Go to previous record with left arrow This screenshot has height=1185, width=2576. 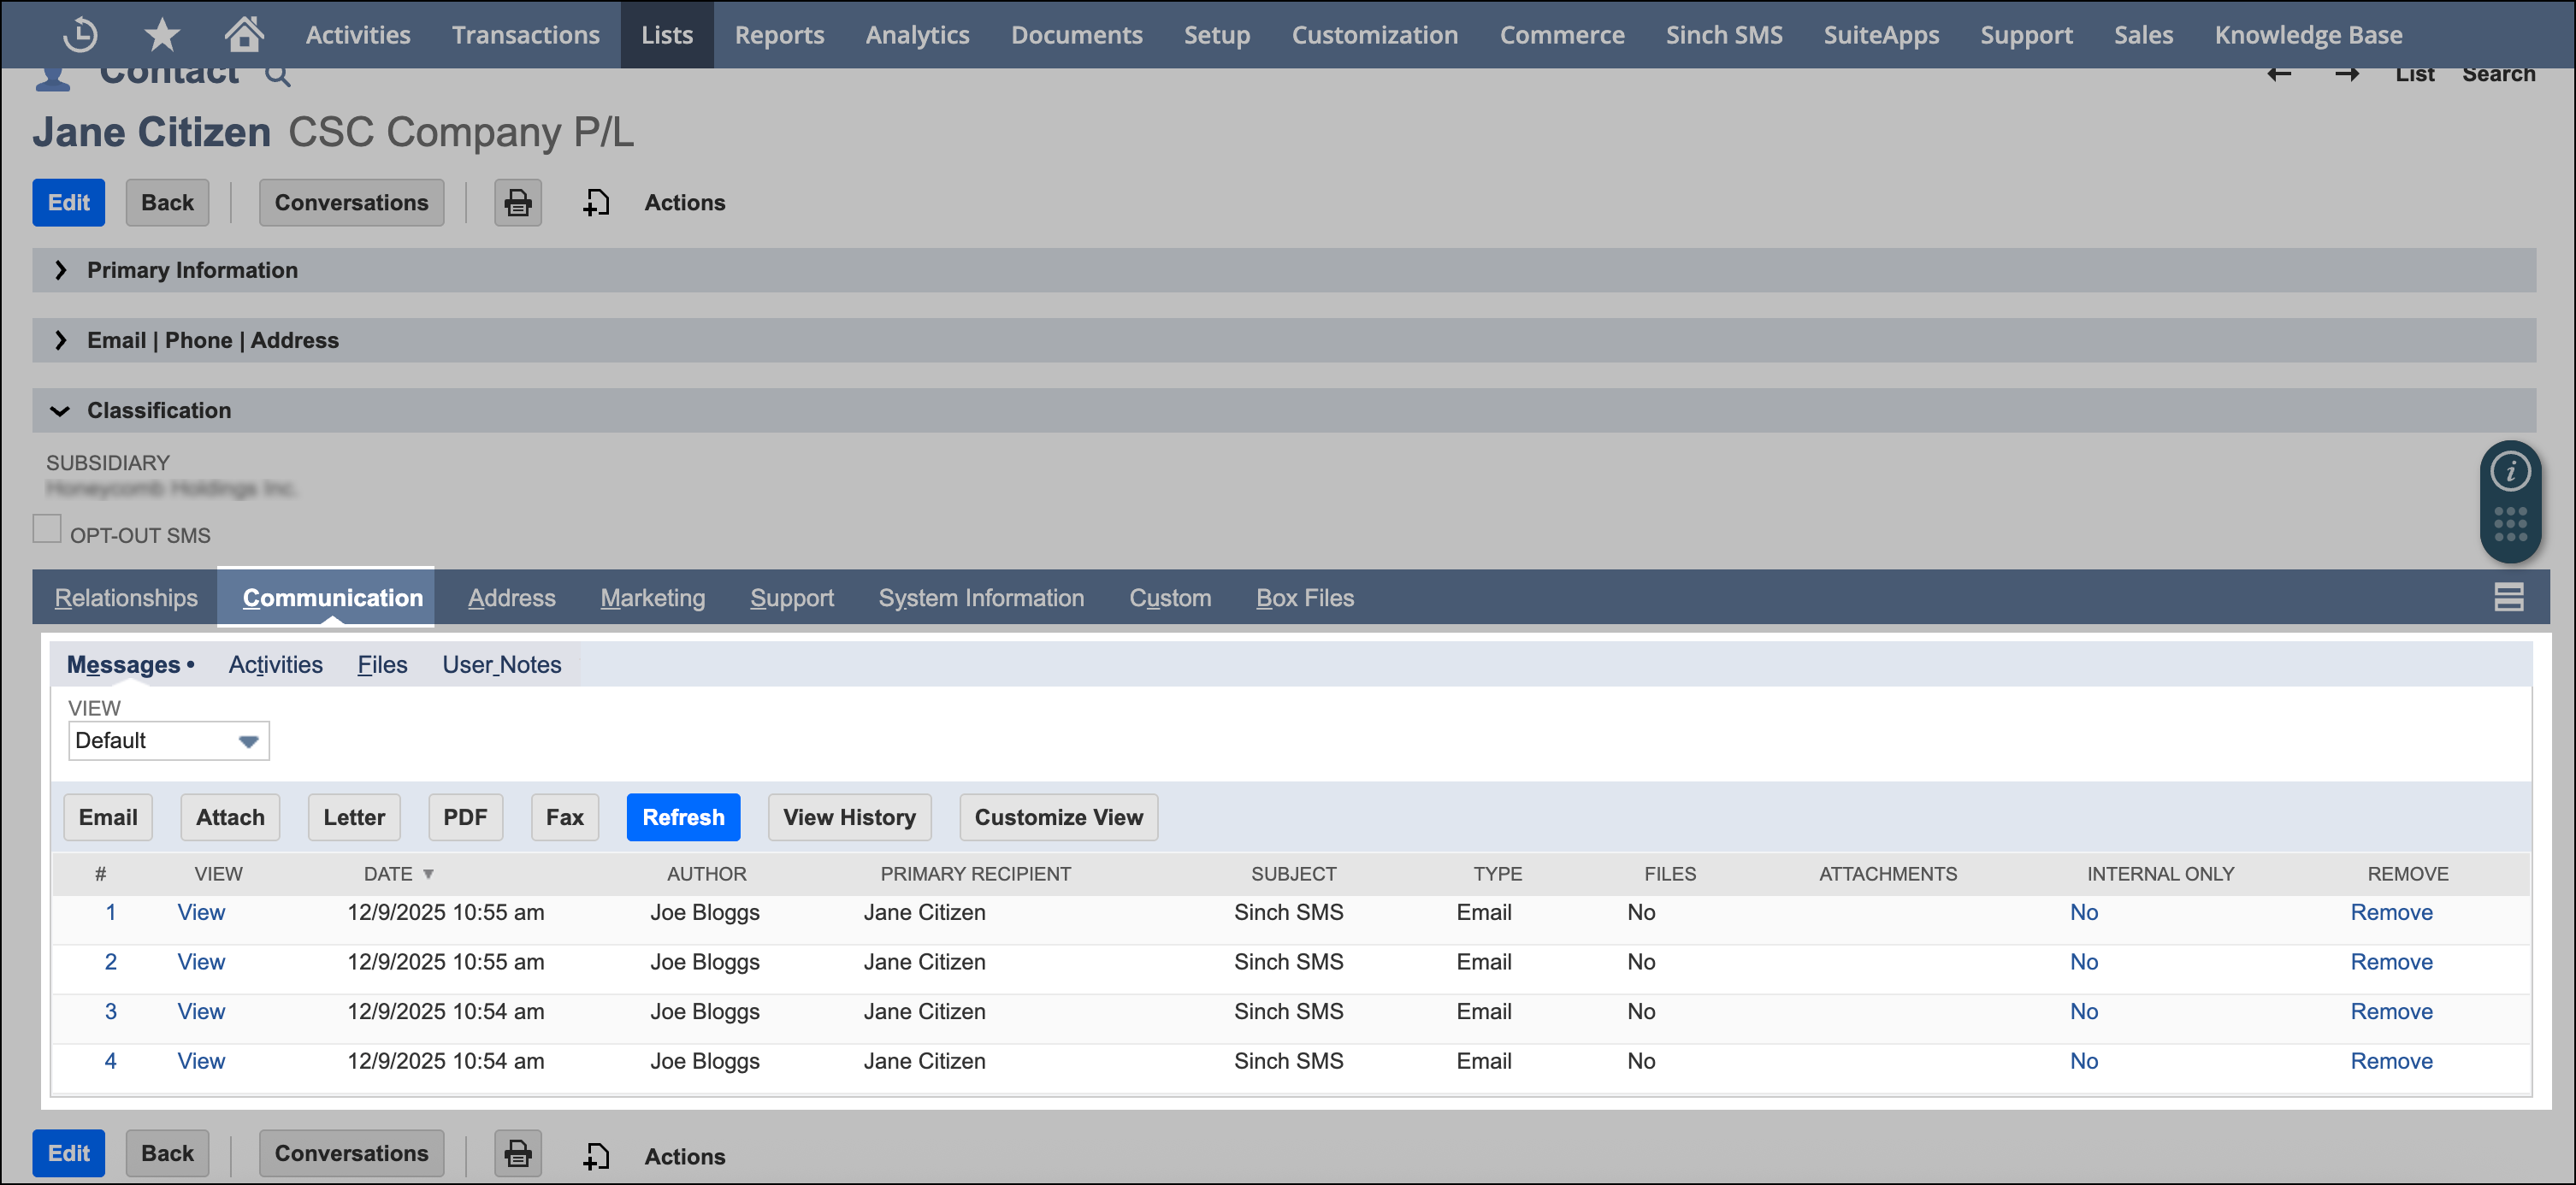click(x=2279, y=74)
